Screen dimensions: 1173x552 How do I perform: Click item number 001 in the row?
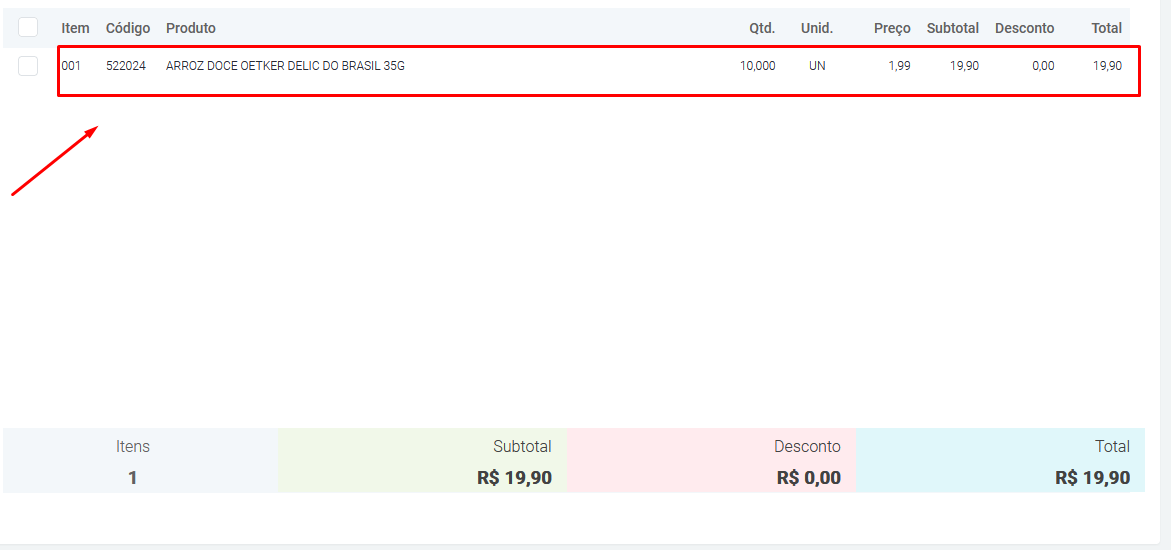[71, 66]
